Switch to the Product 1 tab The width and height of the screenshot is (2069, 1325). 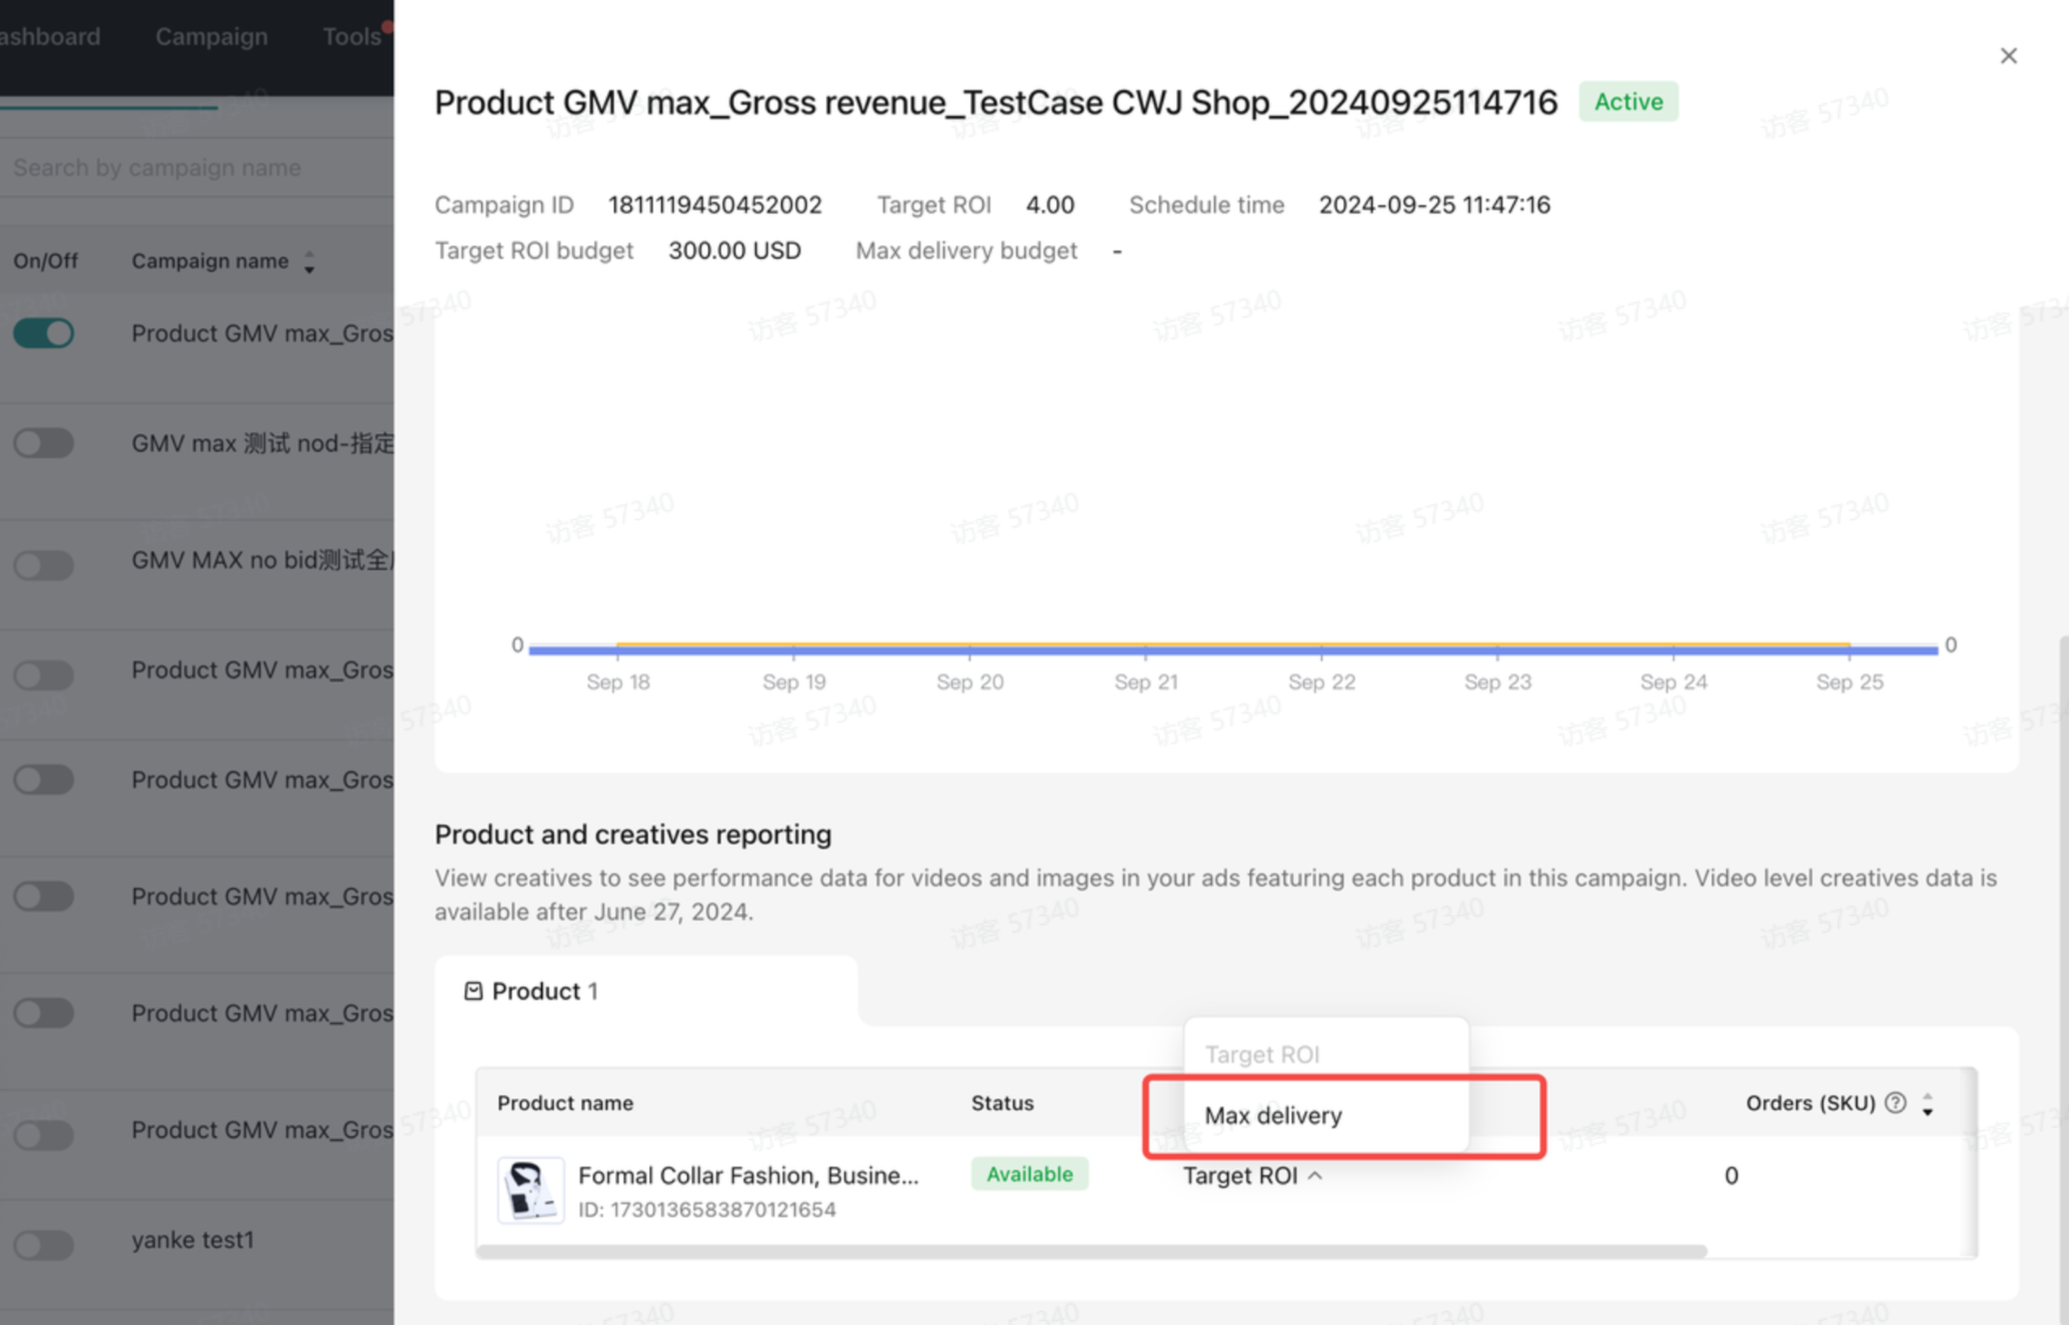coord(544,991)
